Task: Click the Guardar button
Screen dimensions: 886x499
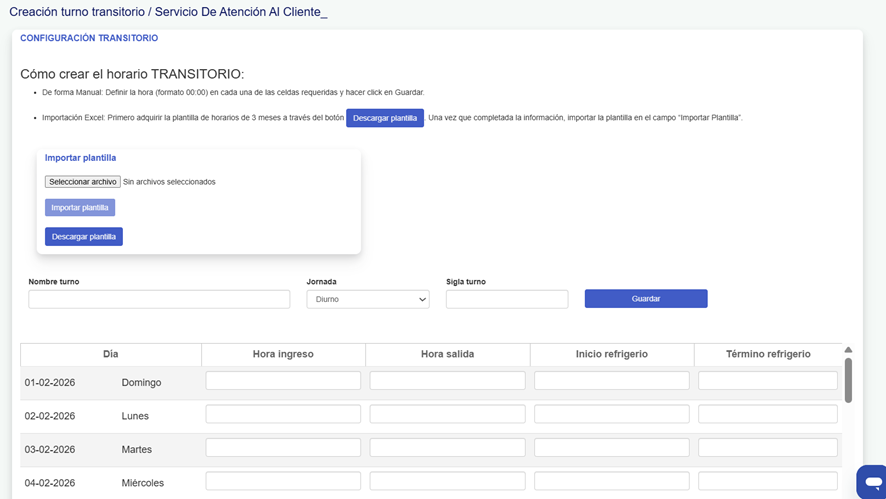Action: coord(646,299)
